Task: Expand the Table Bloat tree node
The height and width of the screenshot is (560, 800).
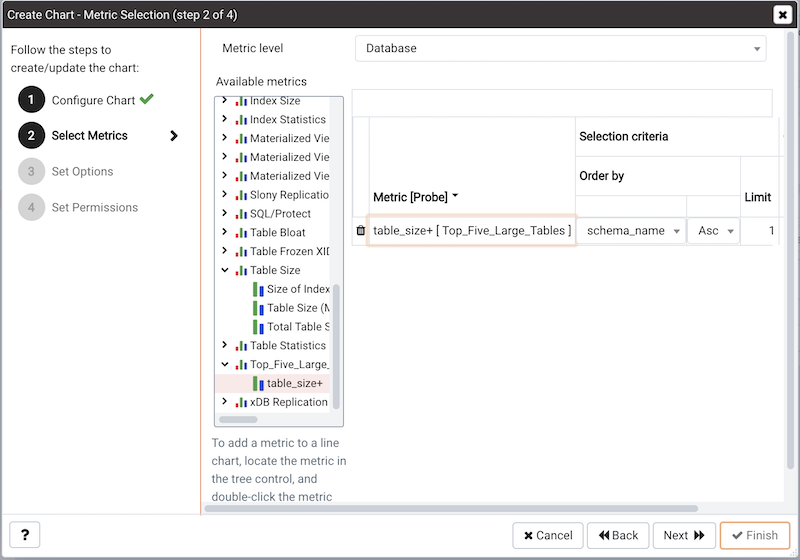Action: (x=224, y=232)
